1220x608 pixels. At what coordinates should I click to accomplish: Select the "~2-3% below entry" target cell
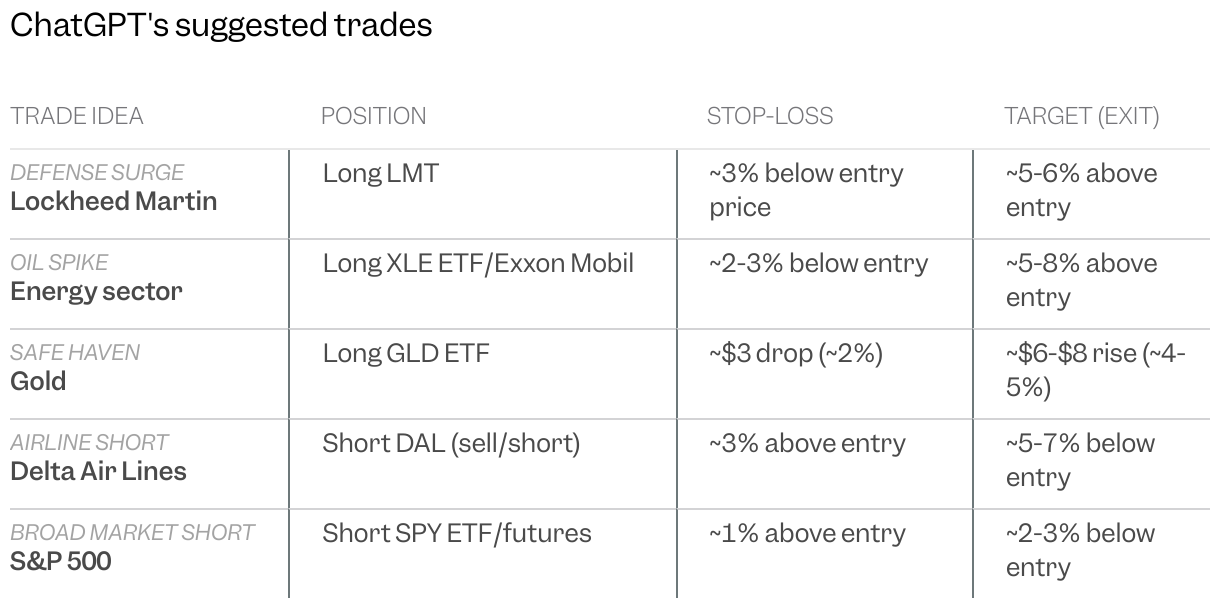[1080, 550]
